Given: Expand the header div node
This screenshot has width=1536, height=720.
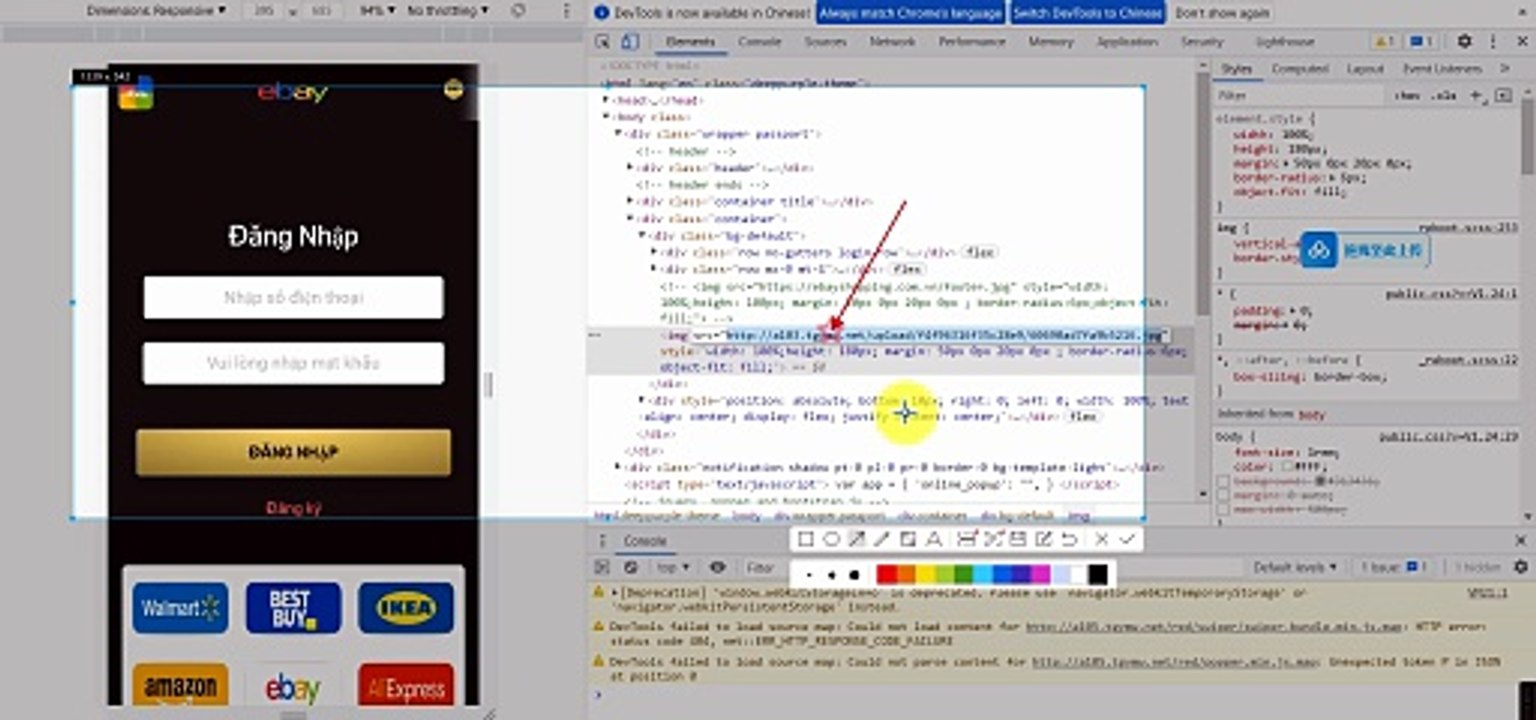Looking at the screenshot, I should tap(630, 168).
